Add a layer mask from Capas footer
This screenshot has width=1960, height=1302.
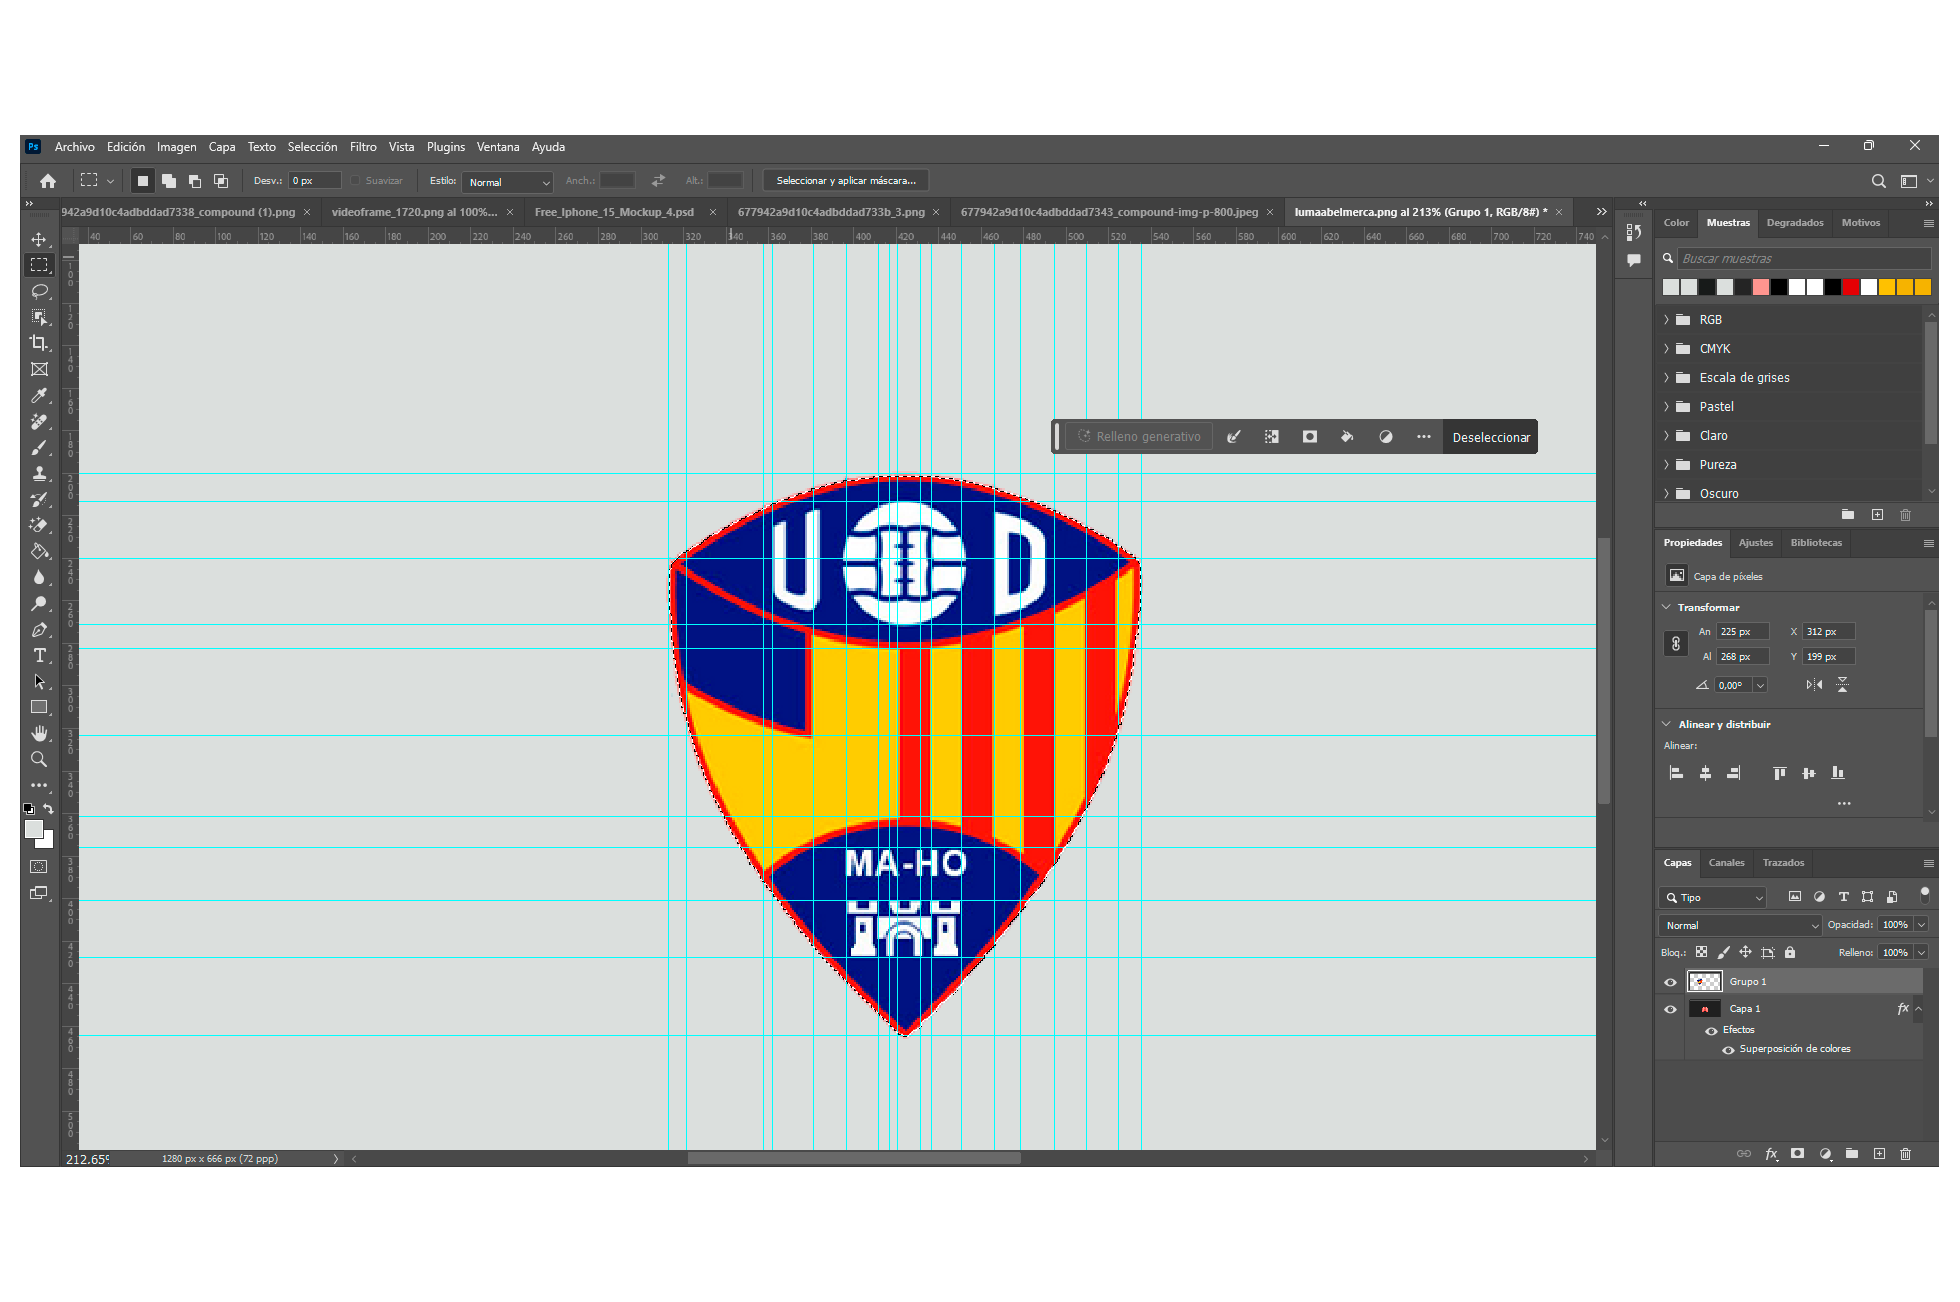tap(1798, 1154)
